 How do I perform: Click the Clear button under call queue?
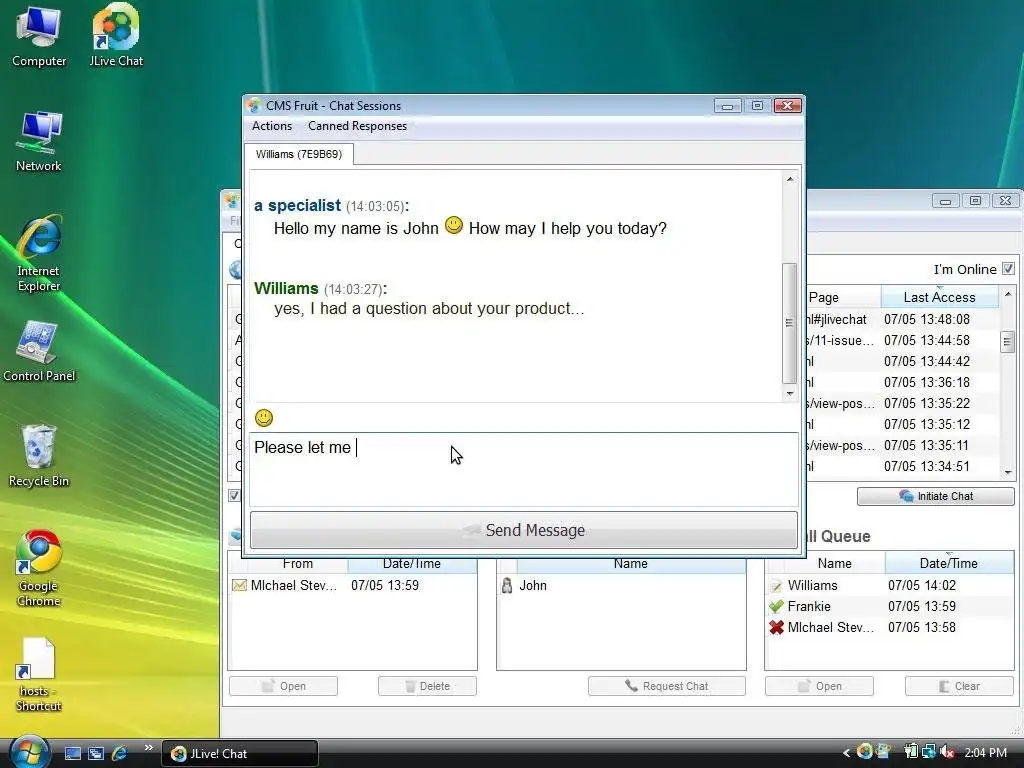coord(959,686)
